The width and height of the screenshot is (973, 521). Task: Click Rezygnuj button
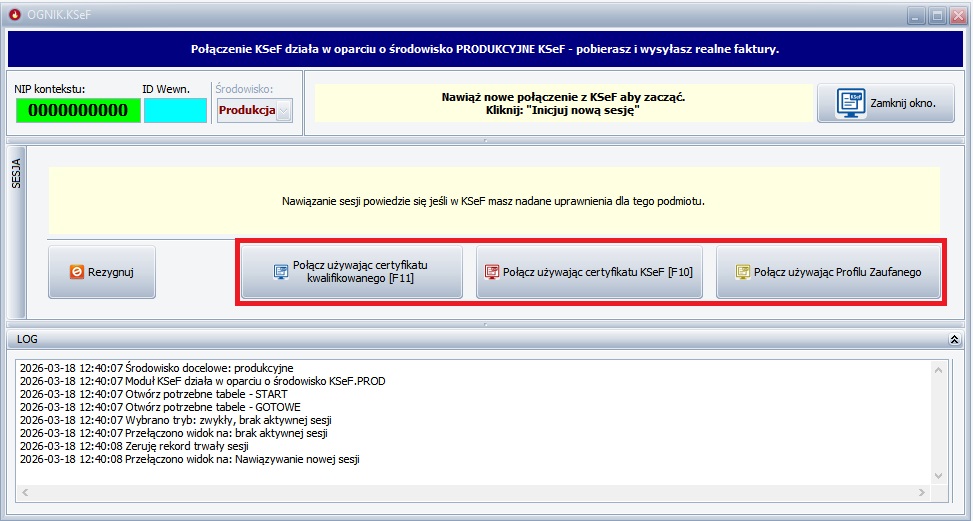(102, 272)
